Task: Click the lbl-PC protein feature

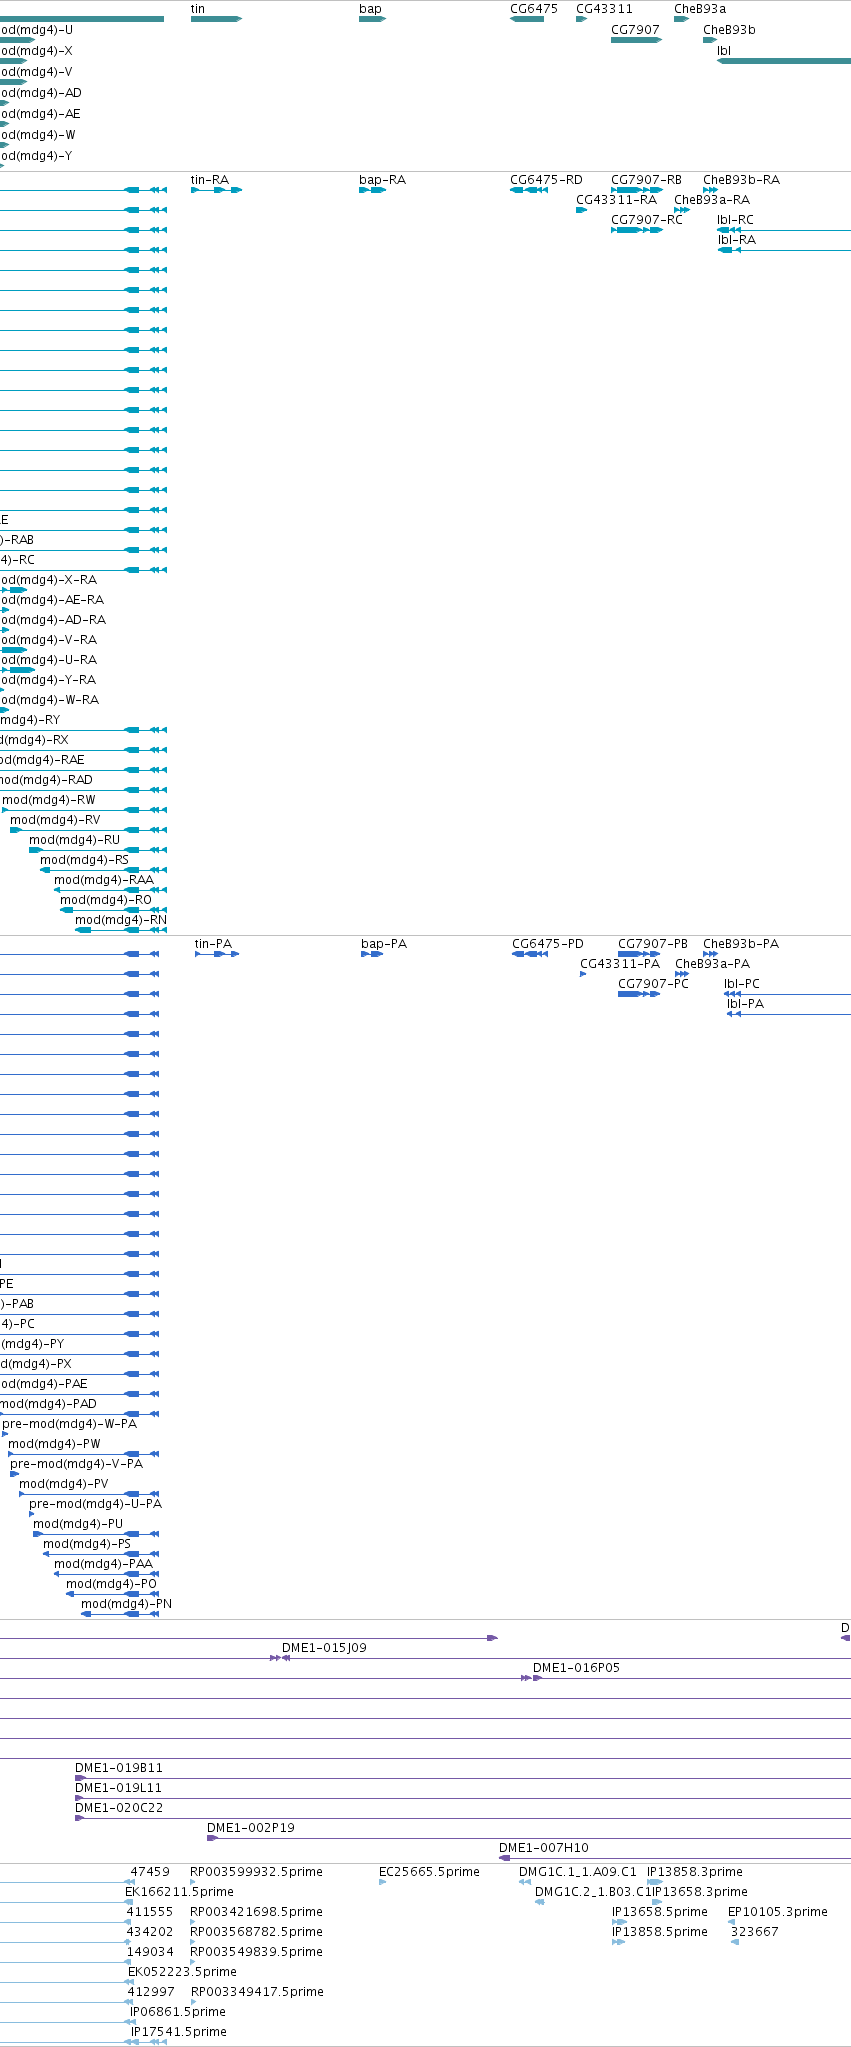Action: [x=787, y=994]
